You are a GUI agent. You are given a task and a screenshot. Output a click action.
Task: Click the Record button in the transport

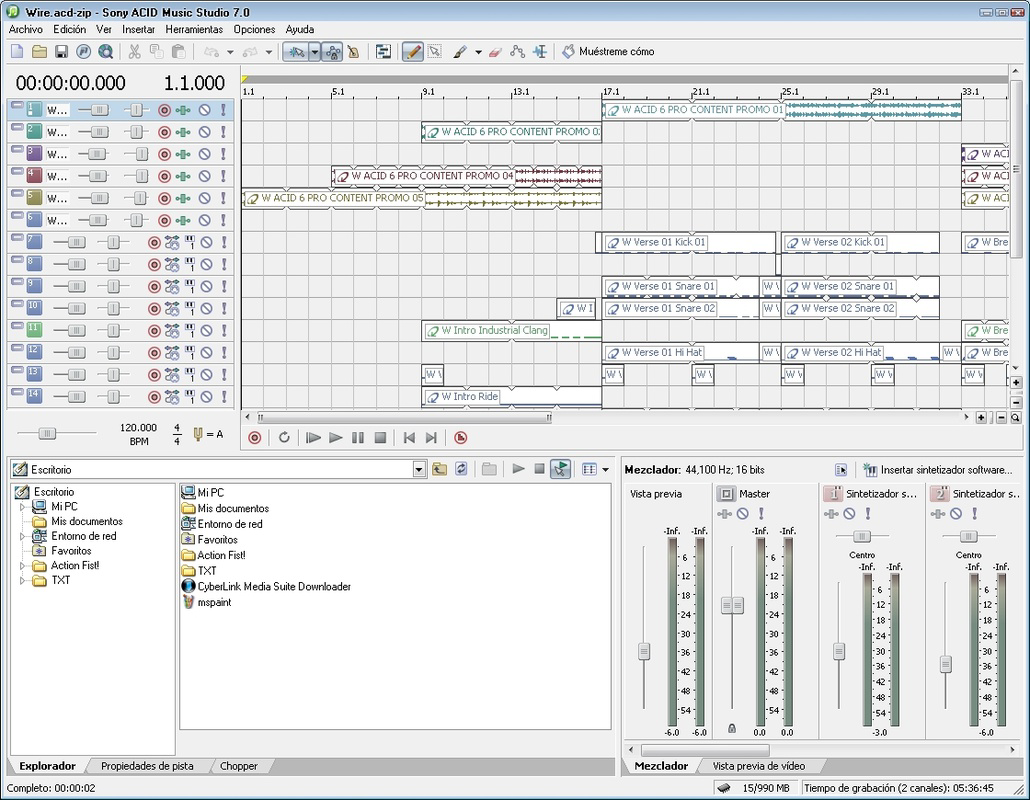point(255,437)
